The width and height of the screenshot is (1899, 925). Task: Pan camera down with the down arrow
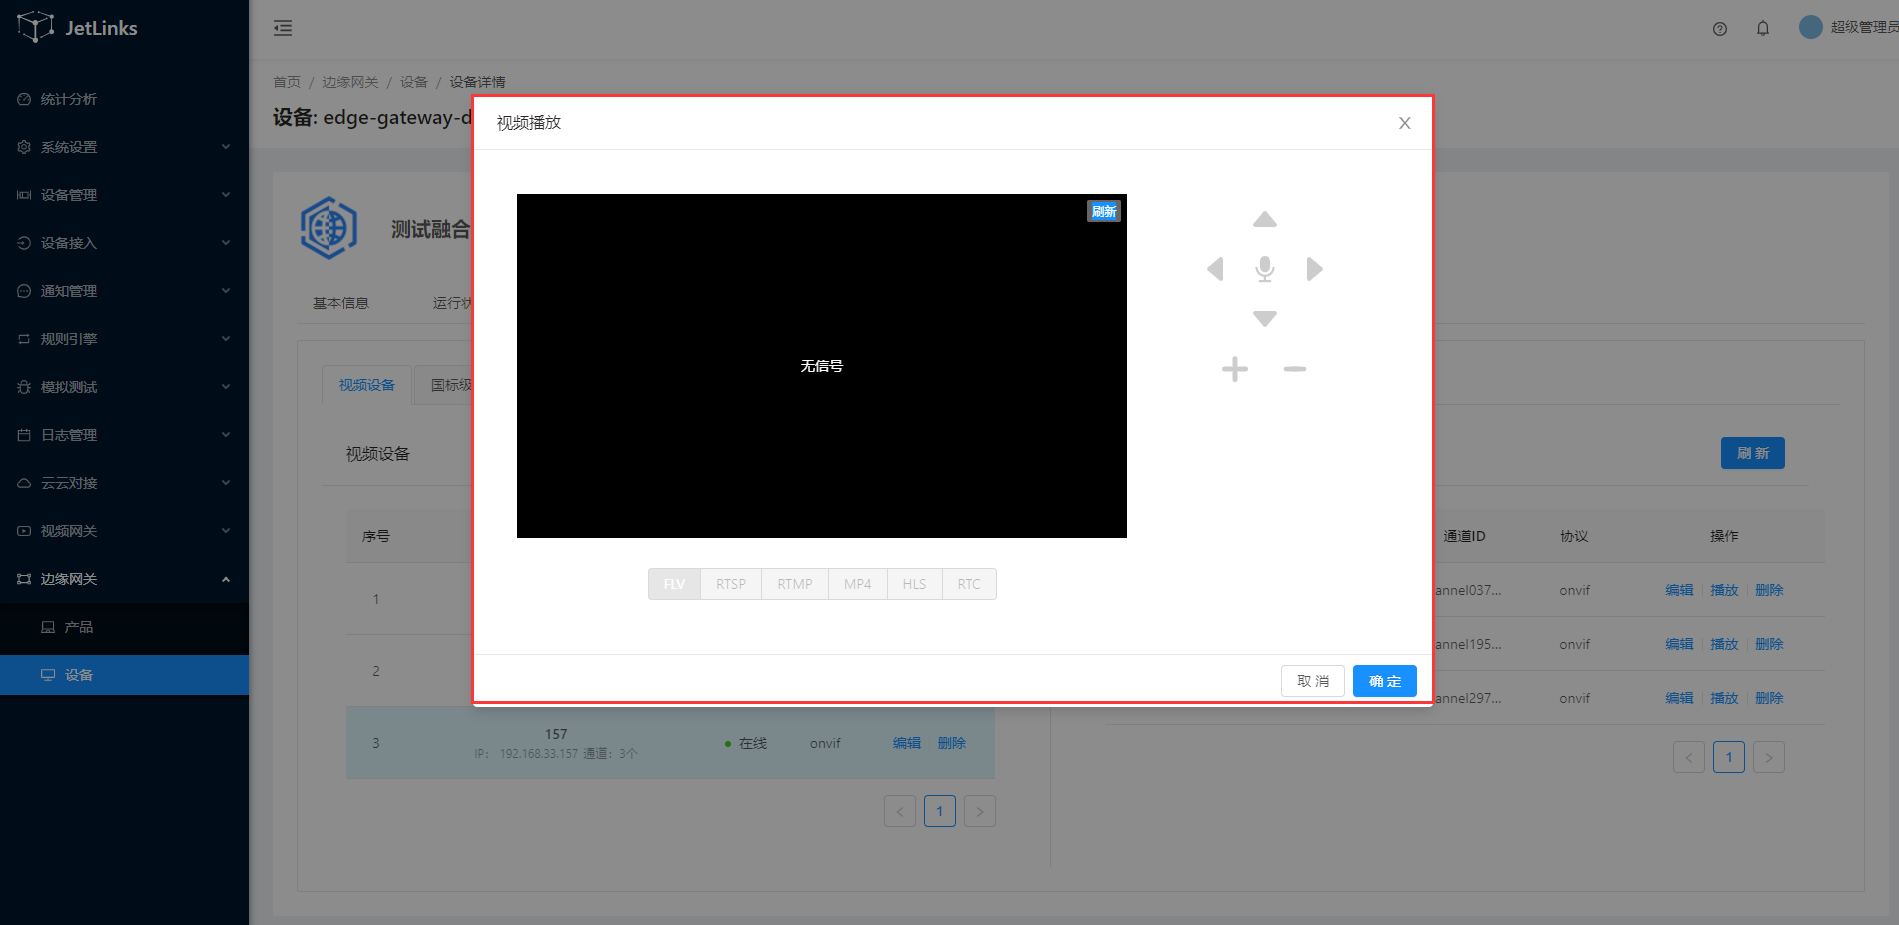coord(1265,318)
